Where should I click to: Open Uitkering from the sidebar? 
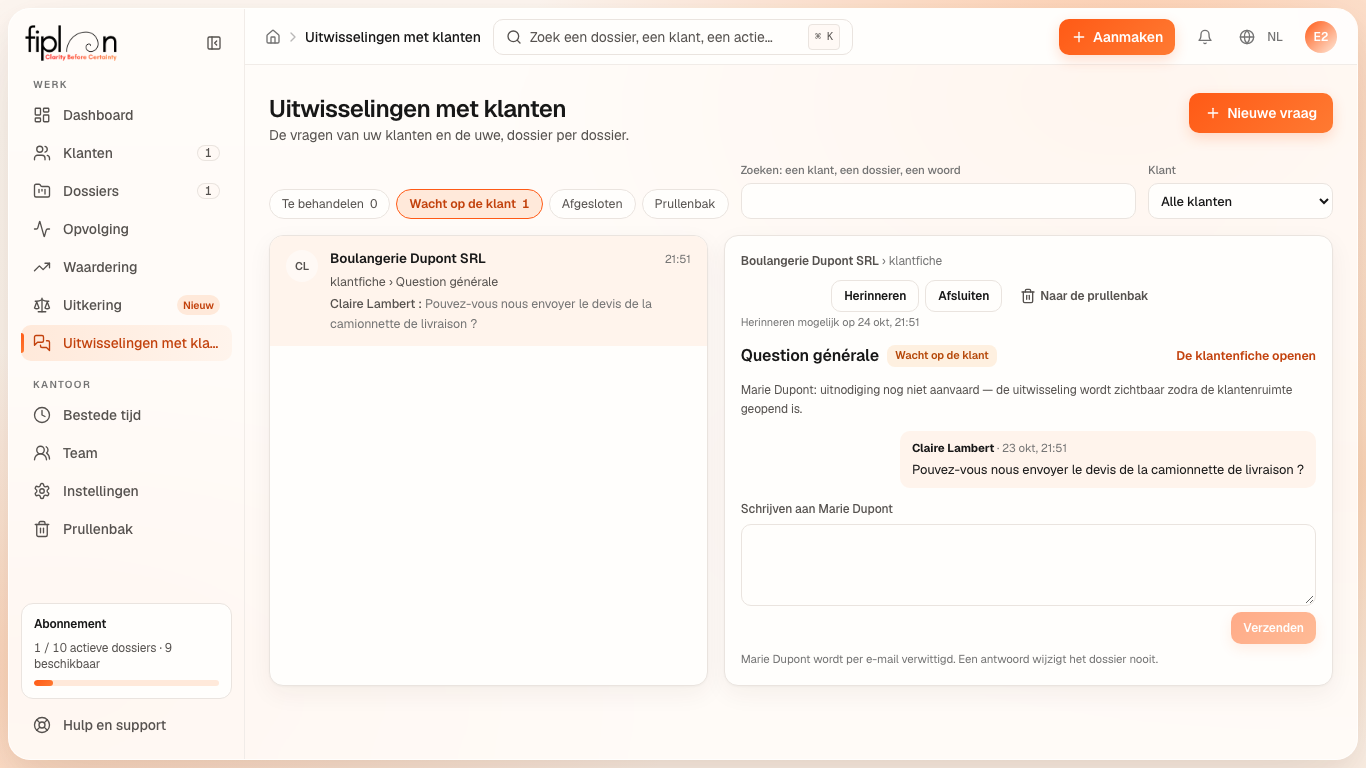126,305
